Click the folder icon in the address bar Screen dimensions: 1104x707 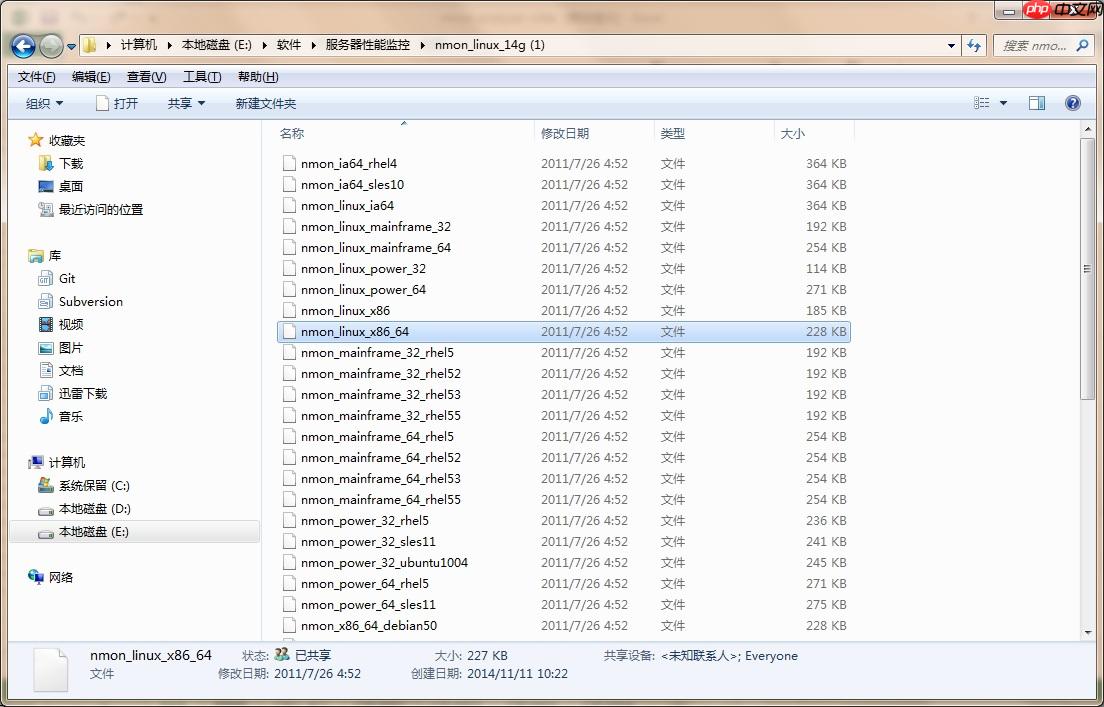(x=88, y=45)
